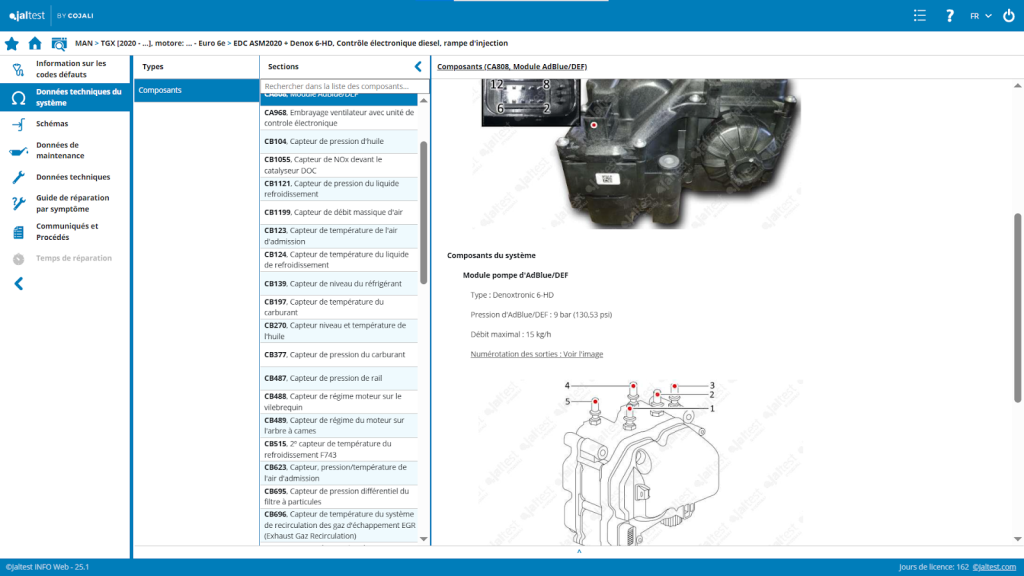
Task: Collapse the left sidebar using the chevron
Action: coord(18,284)
